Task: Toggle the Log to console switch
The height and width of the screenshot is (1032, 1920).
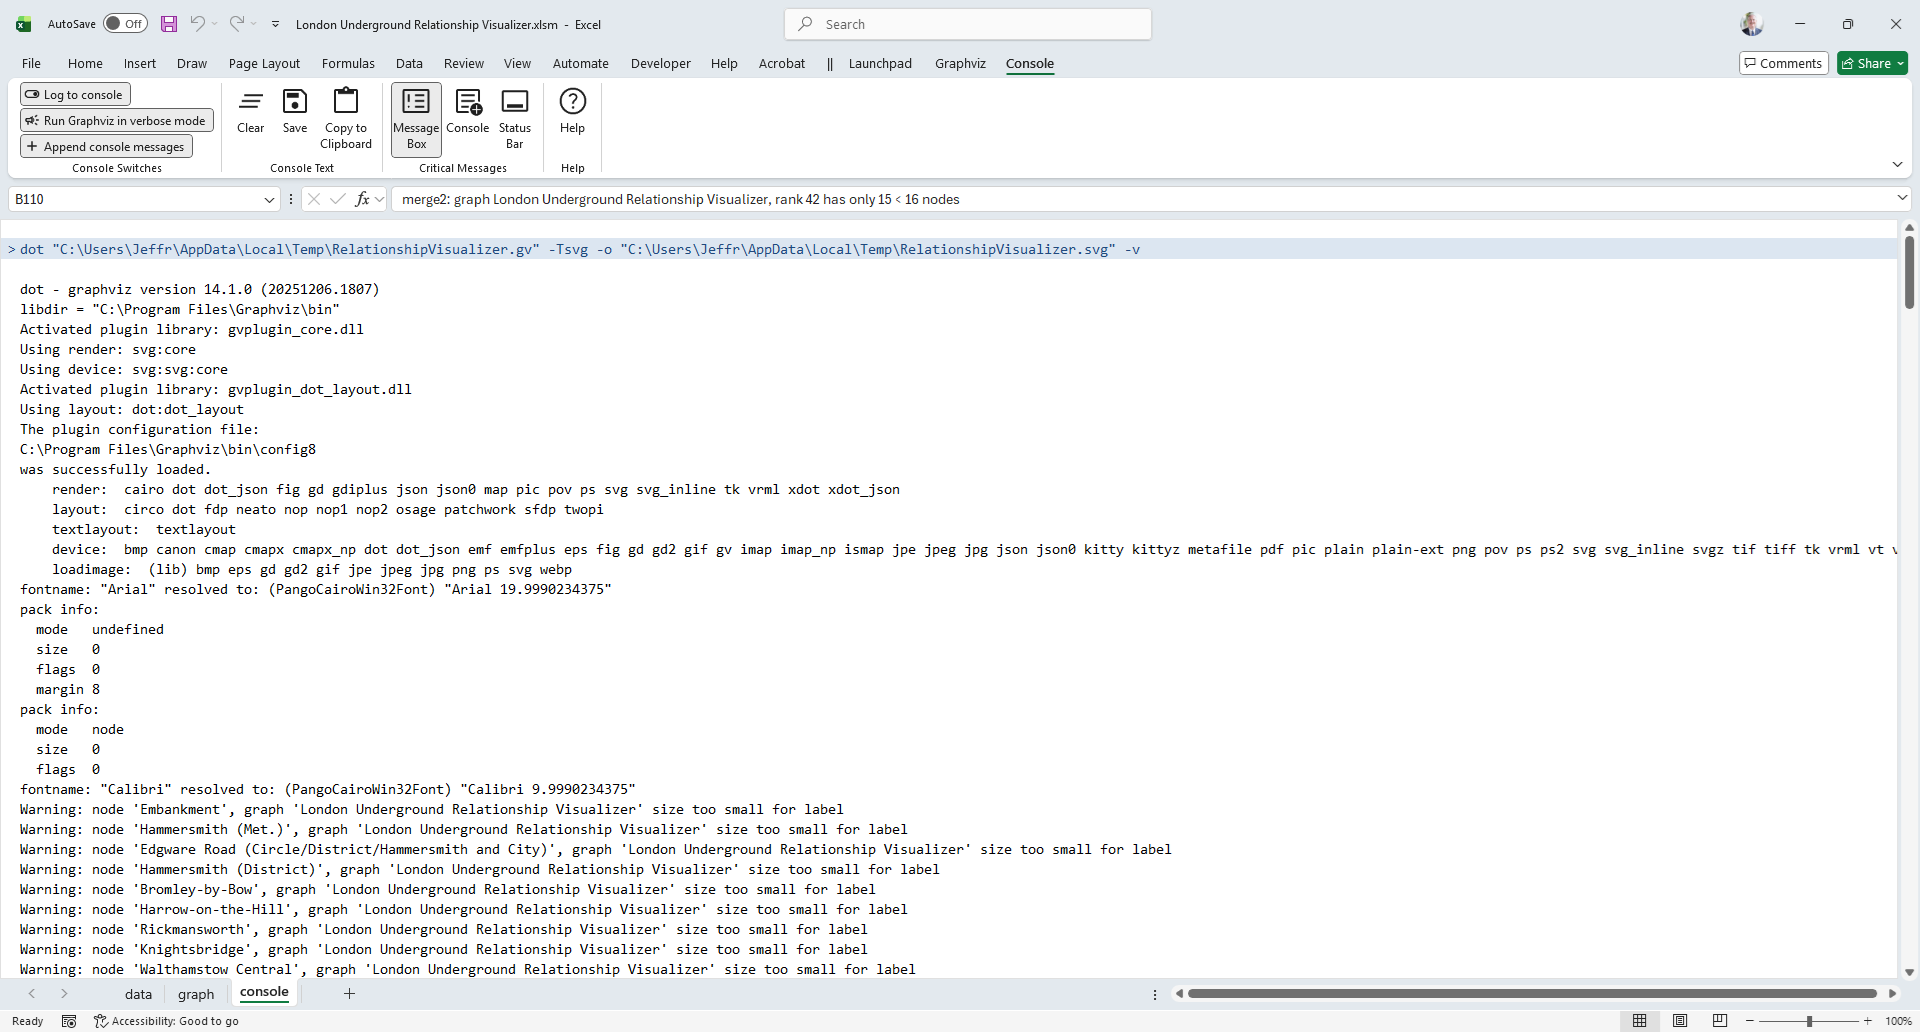Action: pyautogui.click(x=75, y=95)
